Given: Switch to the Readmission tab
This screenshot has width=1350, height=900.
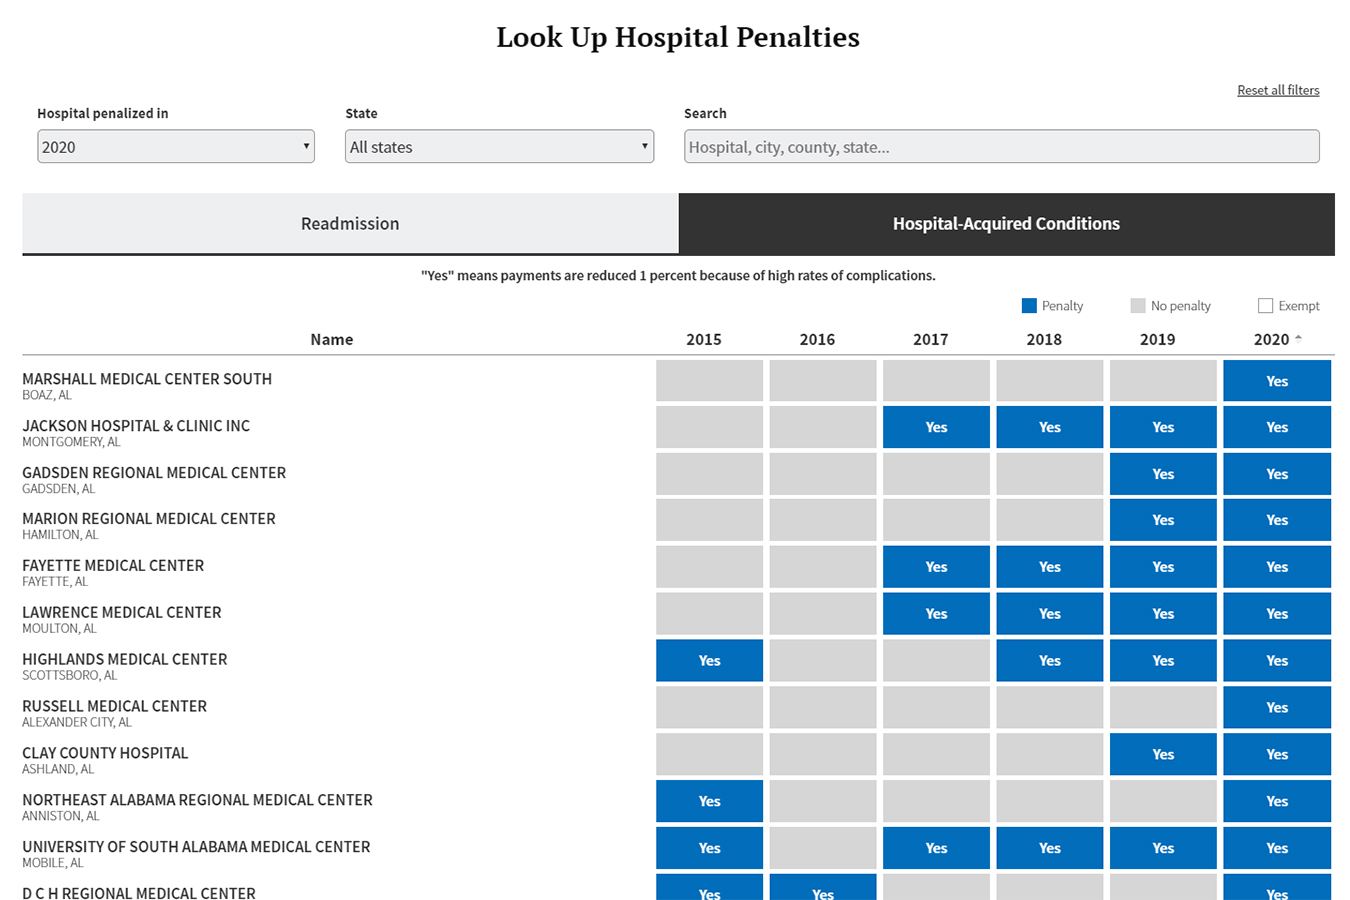Looking at the screenshot, I should pos(350,224).
